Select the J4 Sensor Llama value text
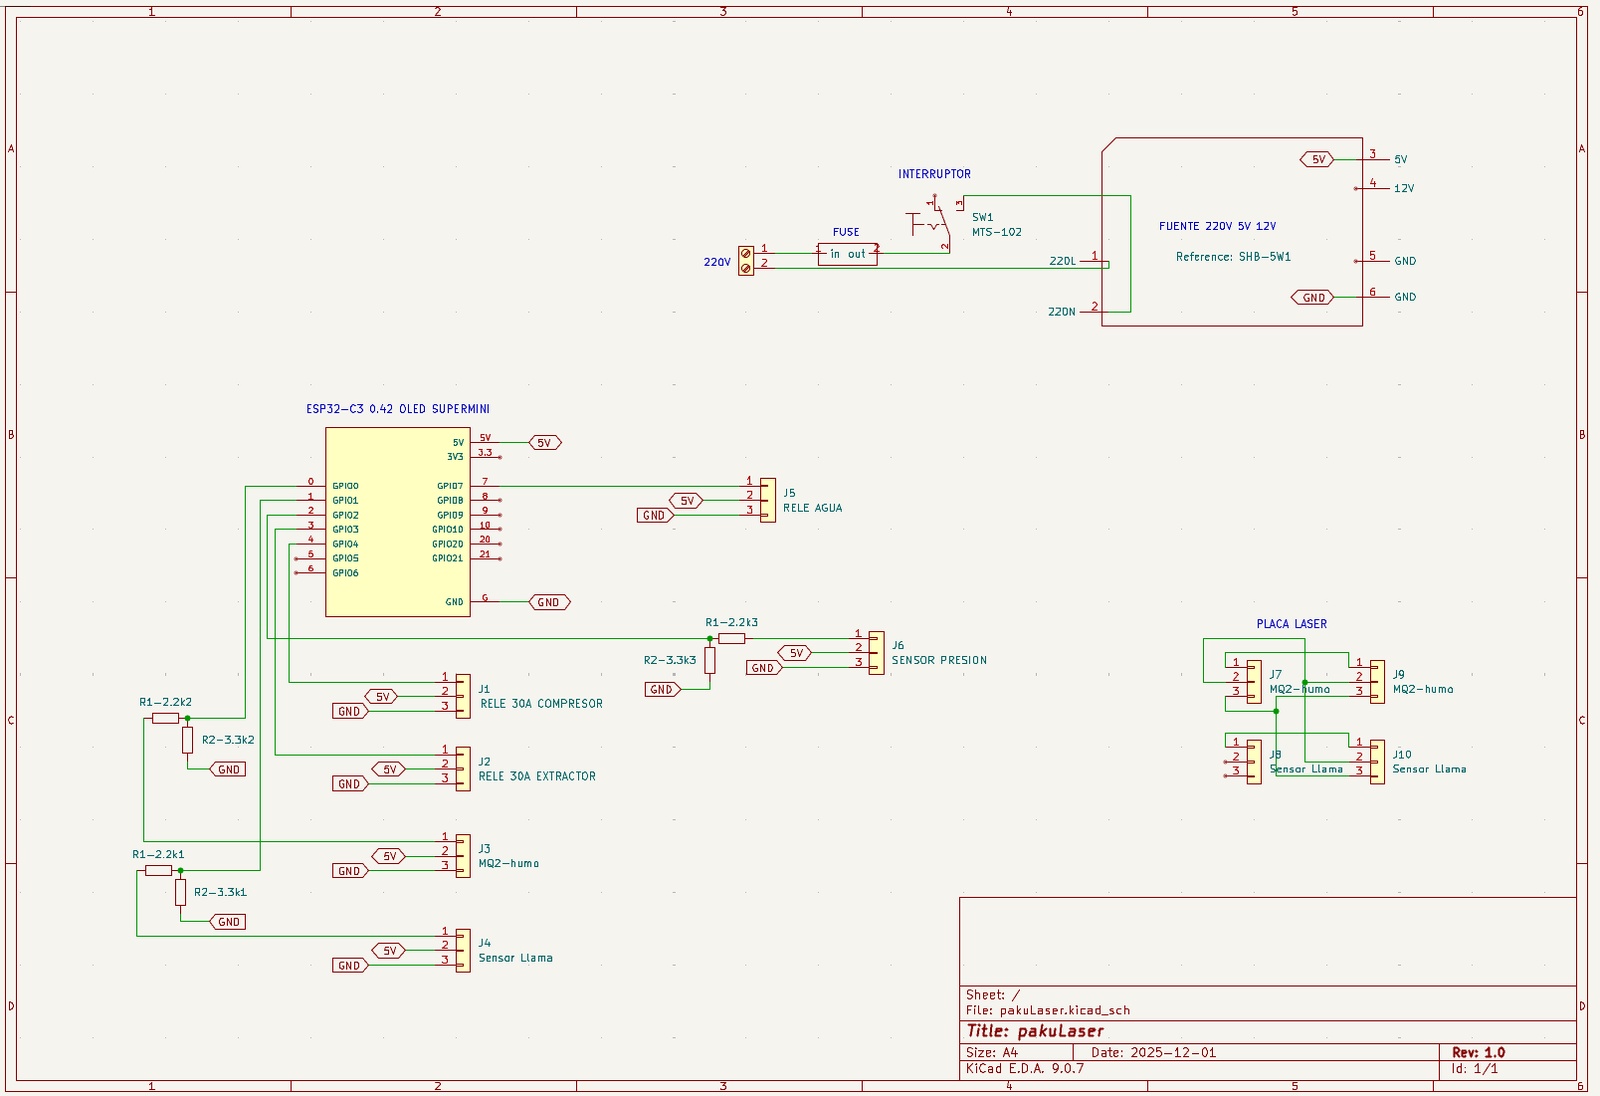Viewport: 1600px width, 1096px height. click(516, 958)
